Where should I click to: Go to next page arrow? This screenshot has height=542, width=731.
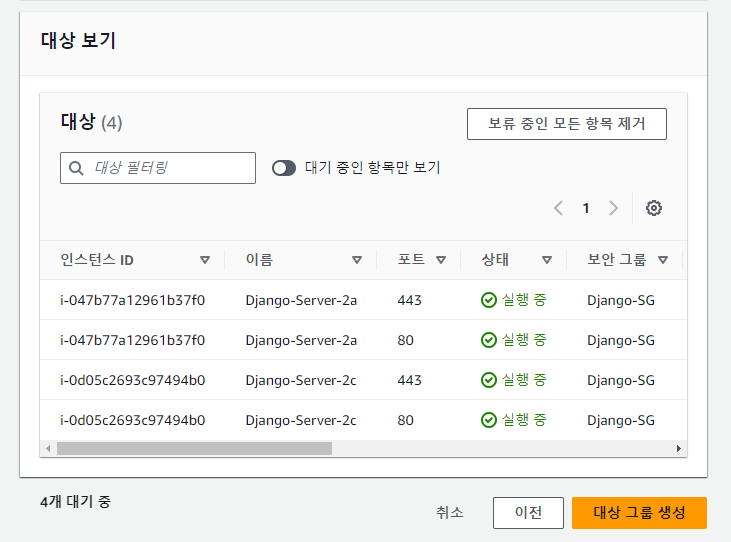tap(614, 208)
